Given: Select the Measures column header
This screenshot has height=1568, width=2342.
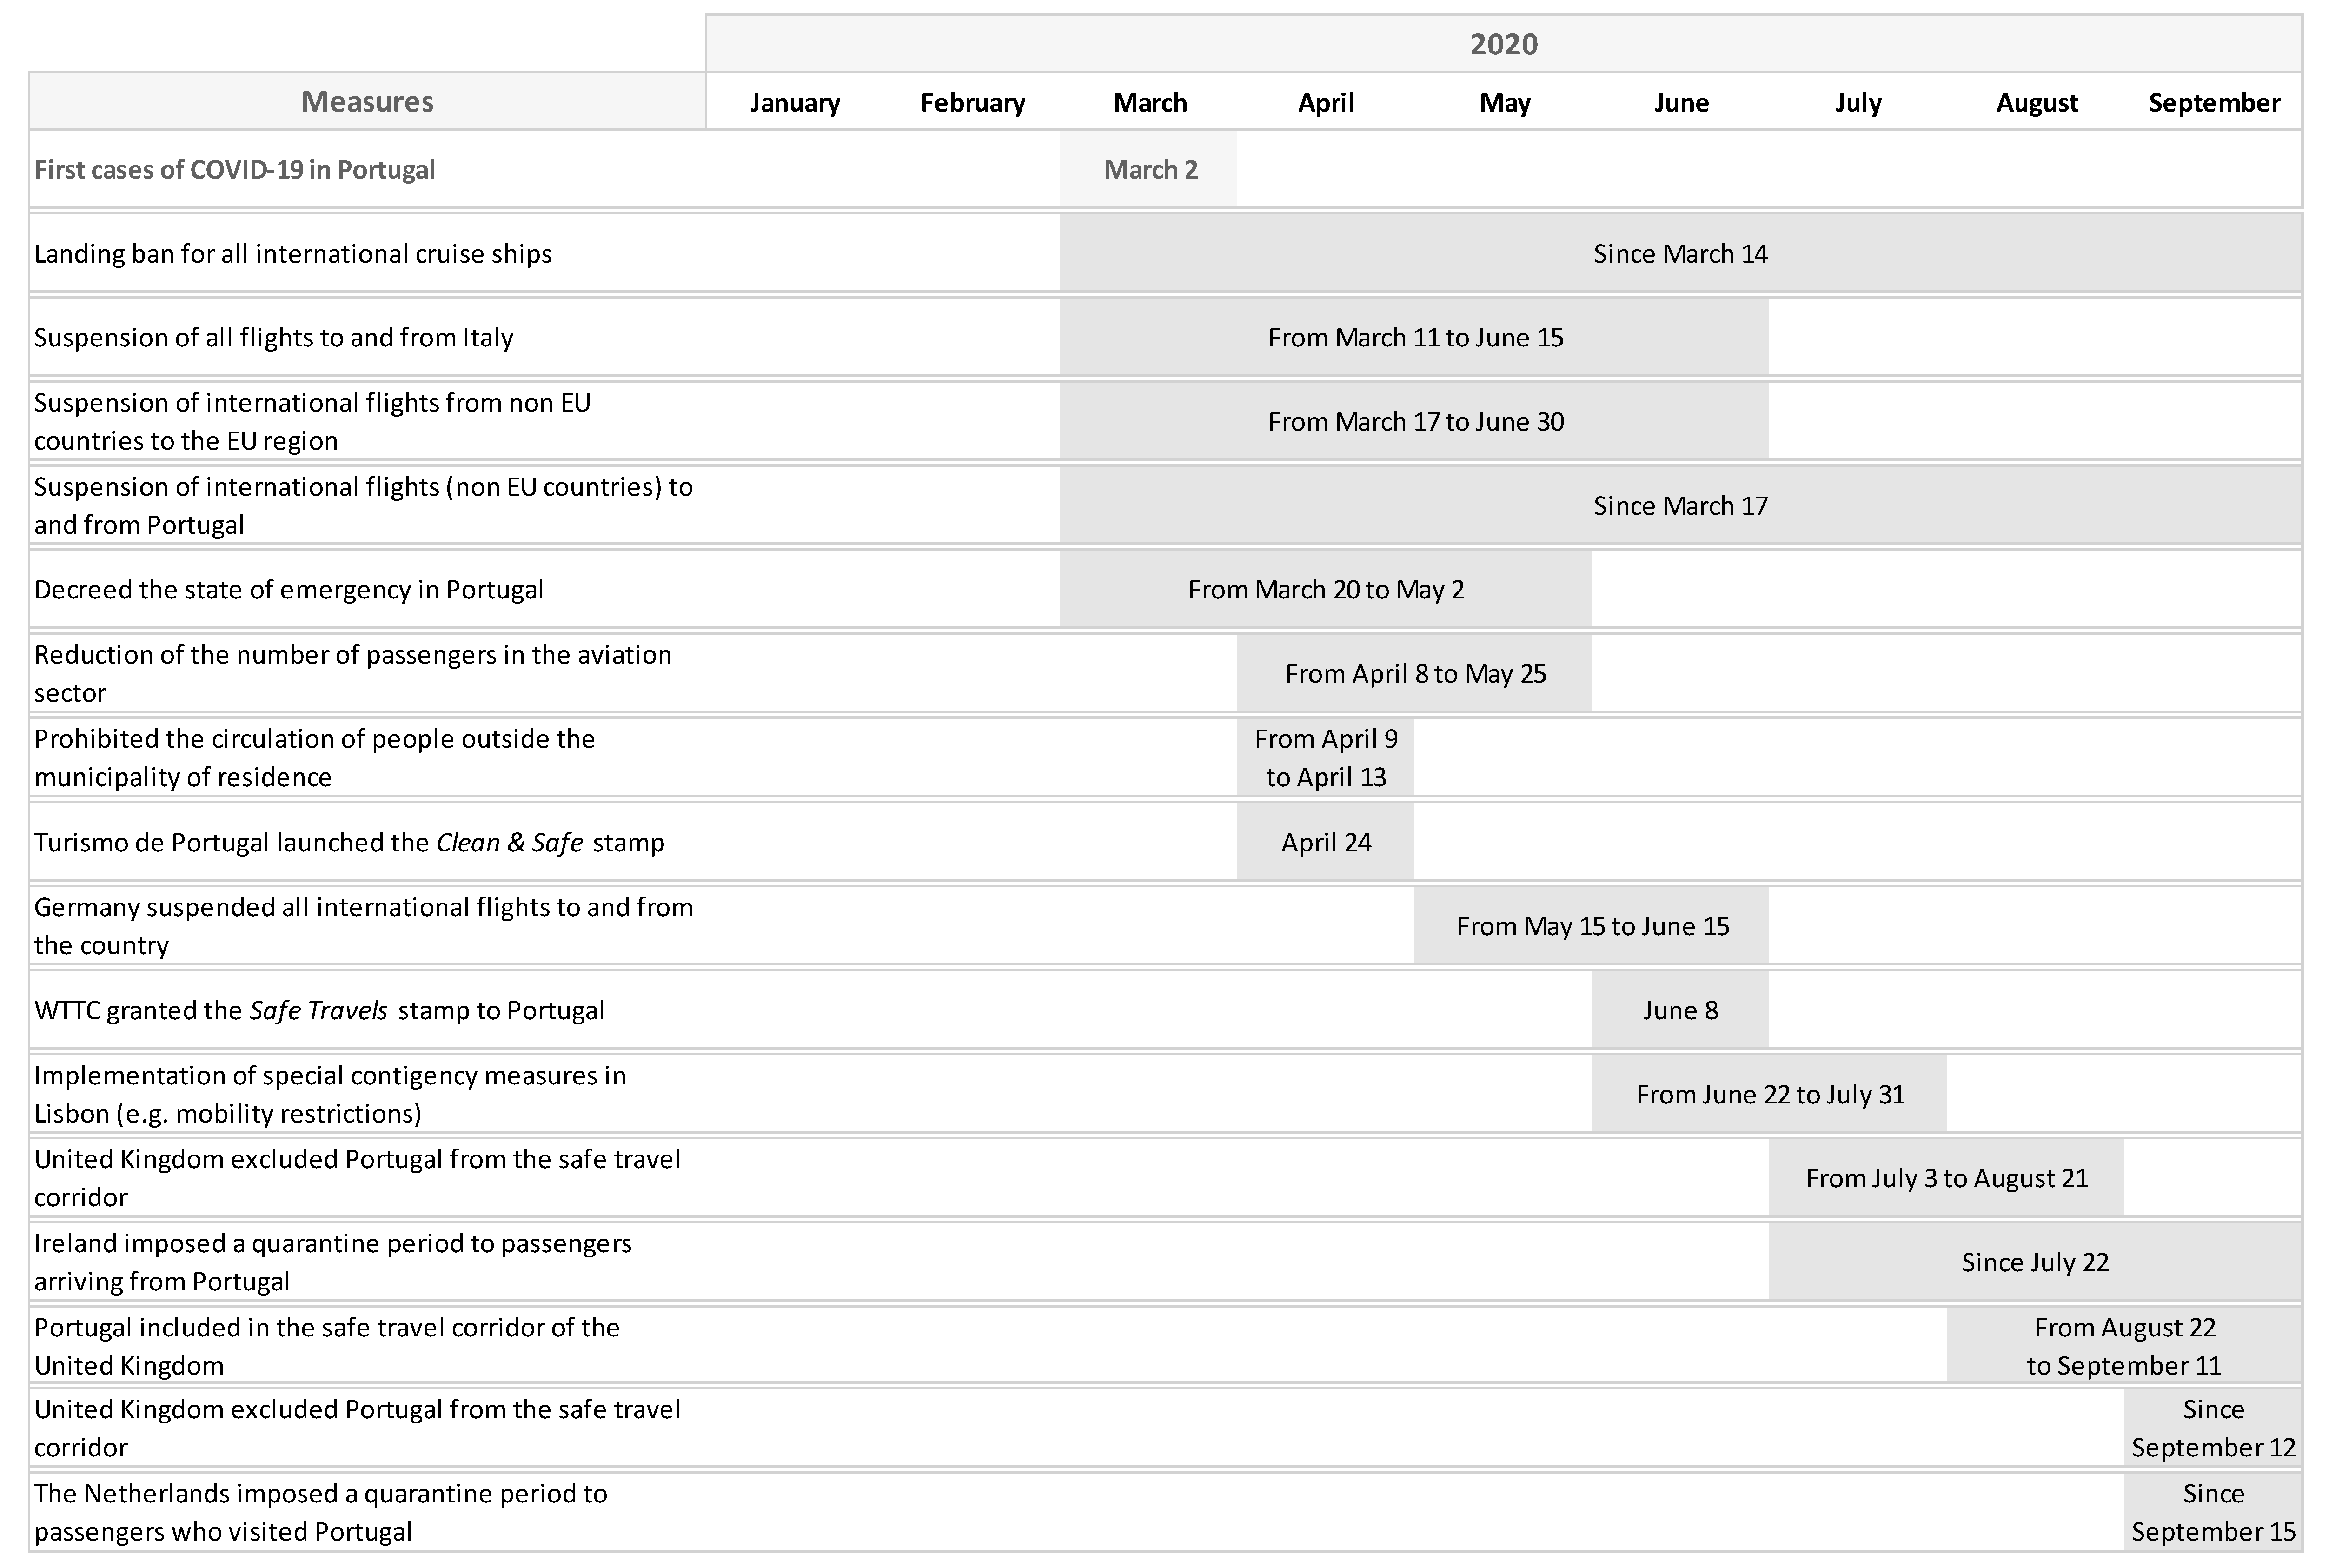Looking at the screenshot, I should (367, 102).
